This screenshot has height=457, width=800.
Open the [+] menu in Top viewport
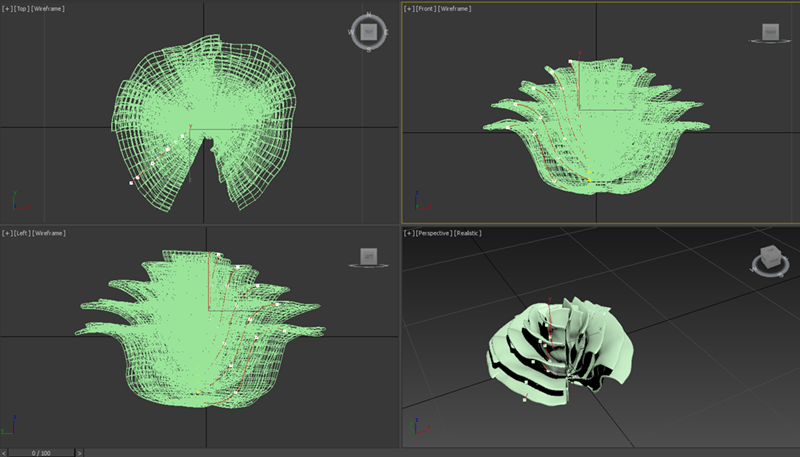tap(8, 8)
